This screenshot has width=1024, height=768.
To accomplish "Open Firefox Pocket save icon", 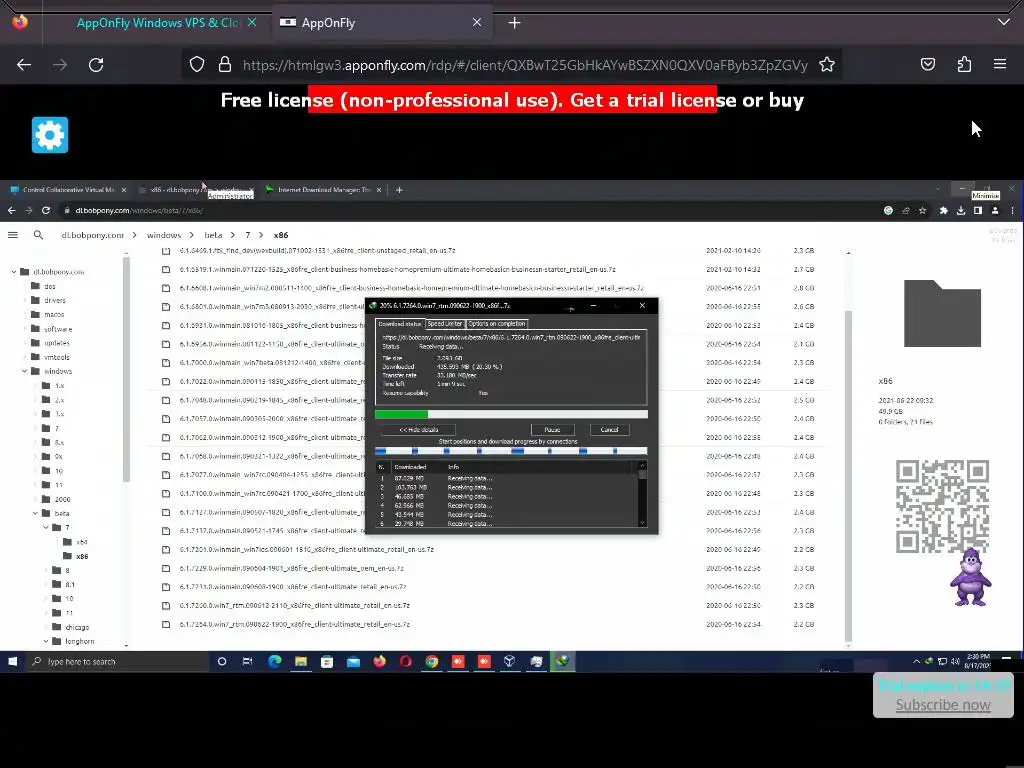I will (927, 64).
